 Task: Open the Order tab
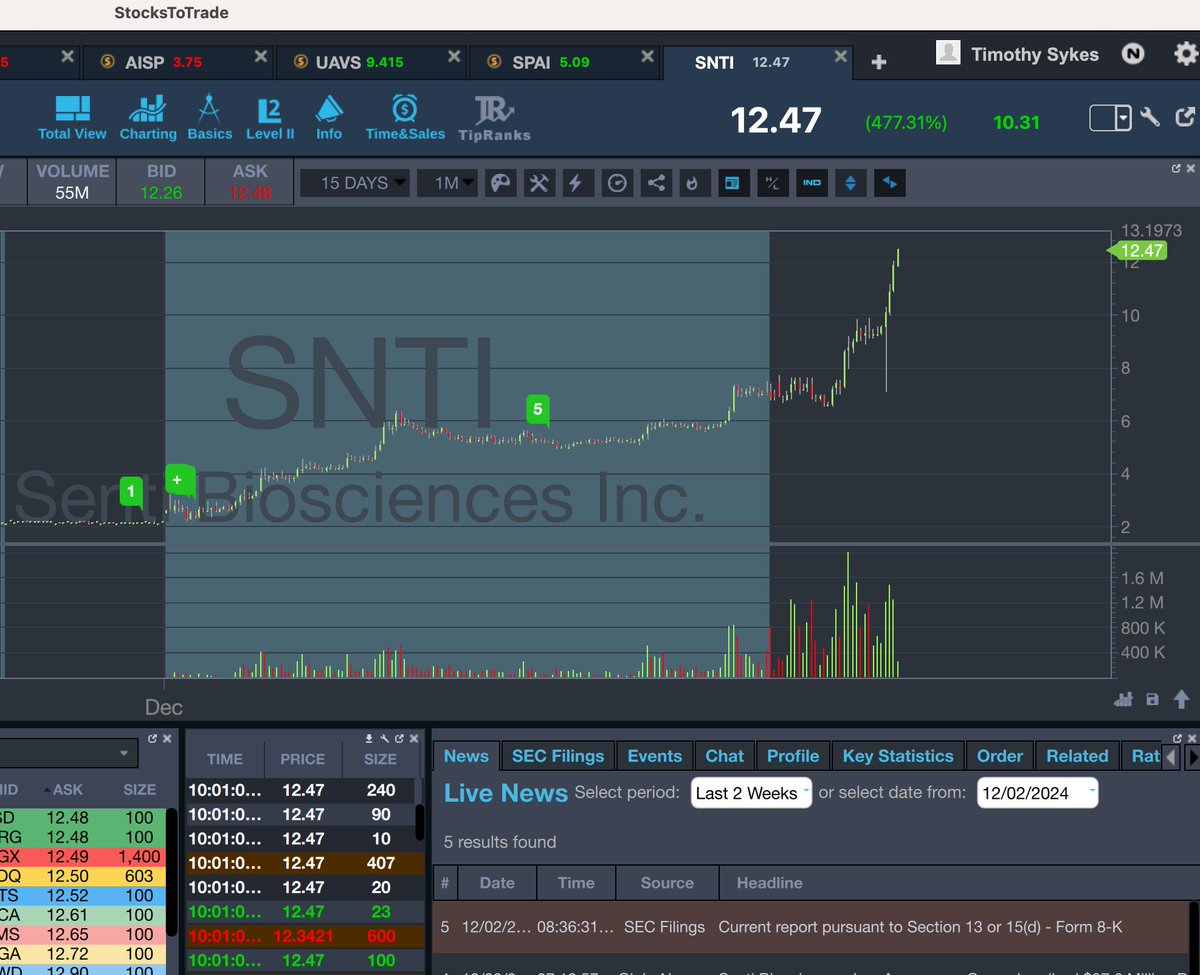(x=1000, y=756)
